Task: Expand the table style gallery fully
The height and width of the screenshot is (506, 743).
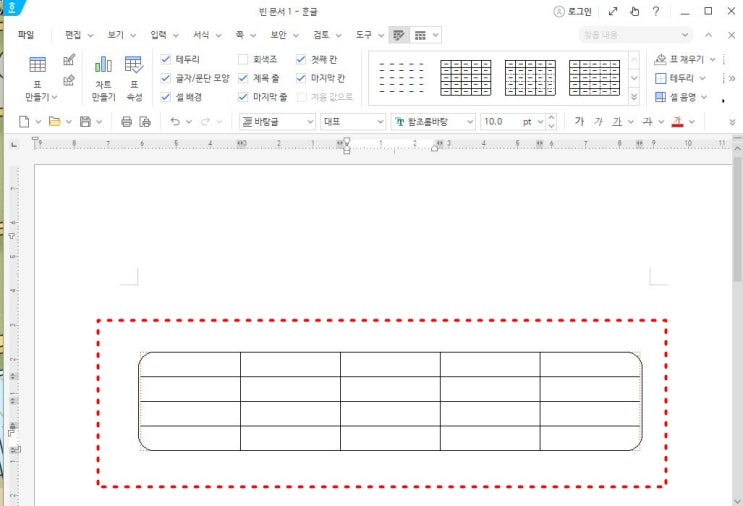Action: [634, 97]
